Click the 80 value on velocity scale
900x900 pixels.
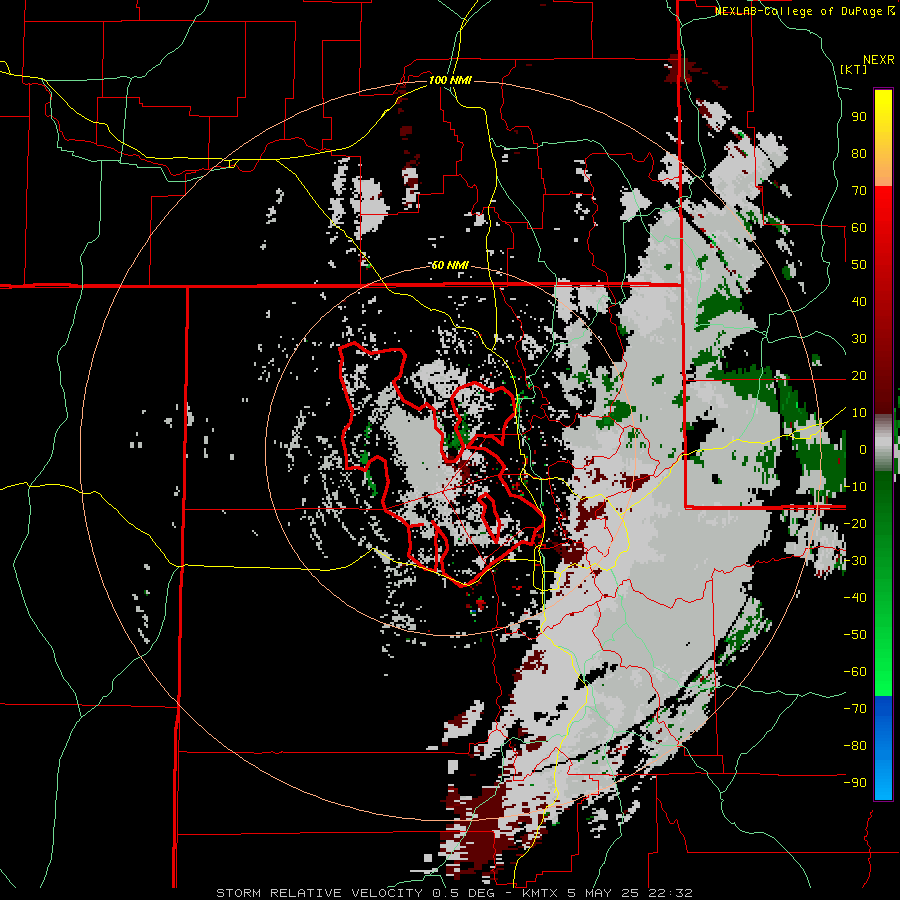[859, 153]
